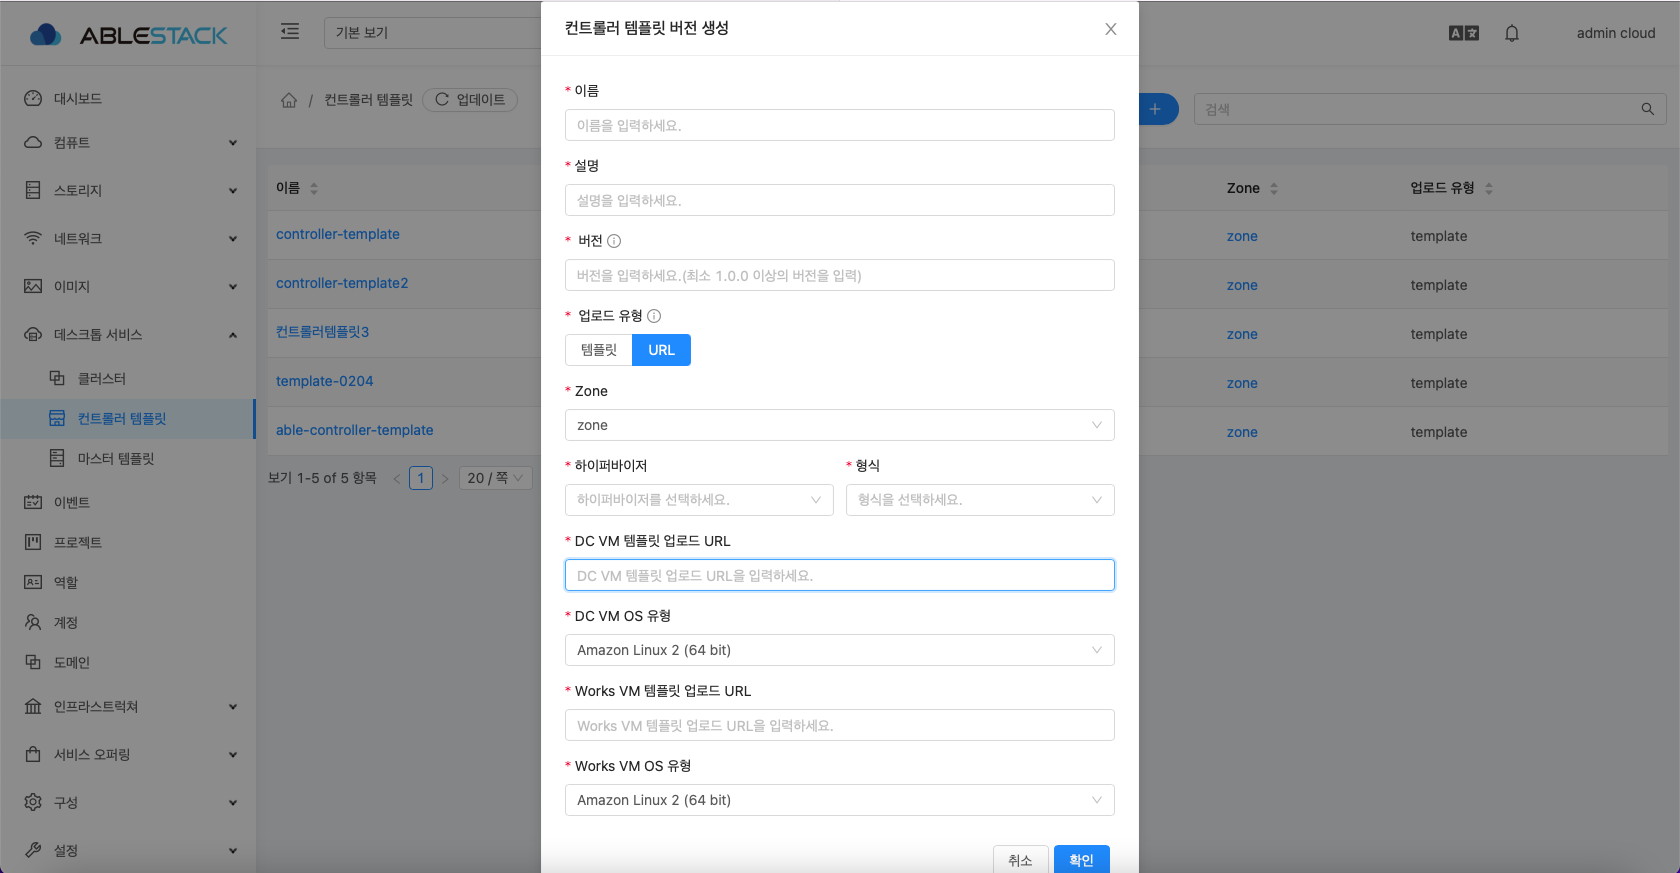This screenshot has height=873, width=1680.
Task: Click the notification bell icon
Action: [x=1511, y=33]
